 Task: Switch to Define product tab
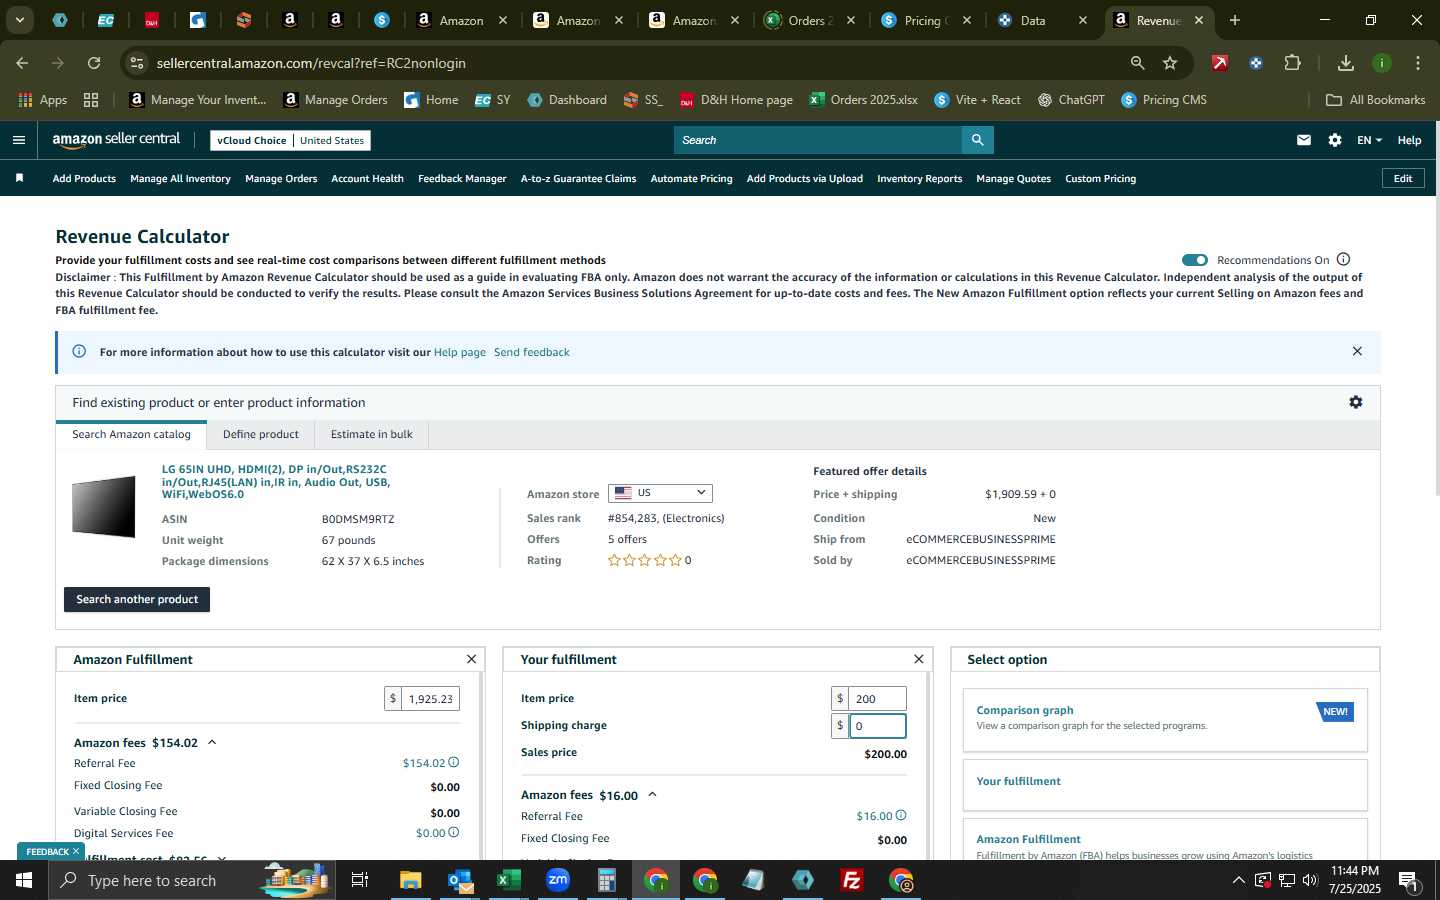pos(260,434)
